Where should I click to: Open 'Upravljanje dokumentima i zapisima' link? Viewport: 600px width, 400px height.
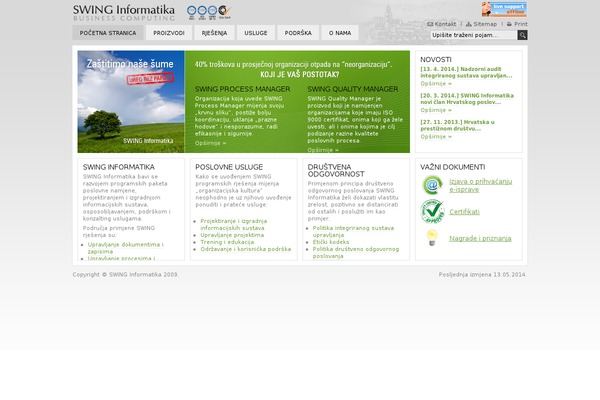coord(126,248)
